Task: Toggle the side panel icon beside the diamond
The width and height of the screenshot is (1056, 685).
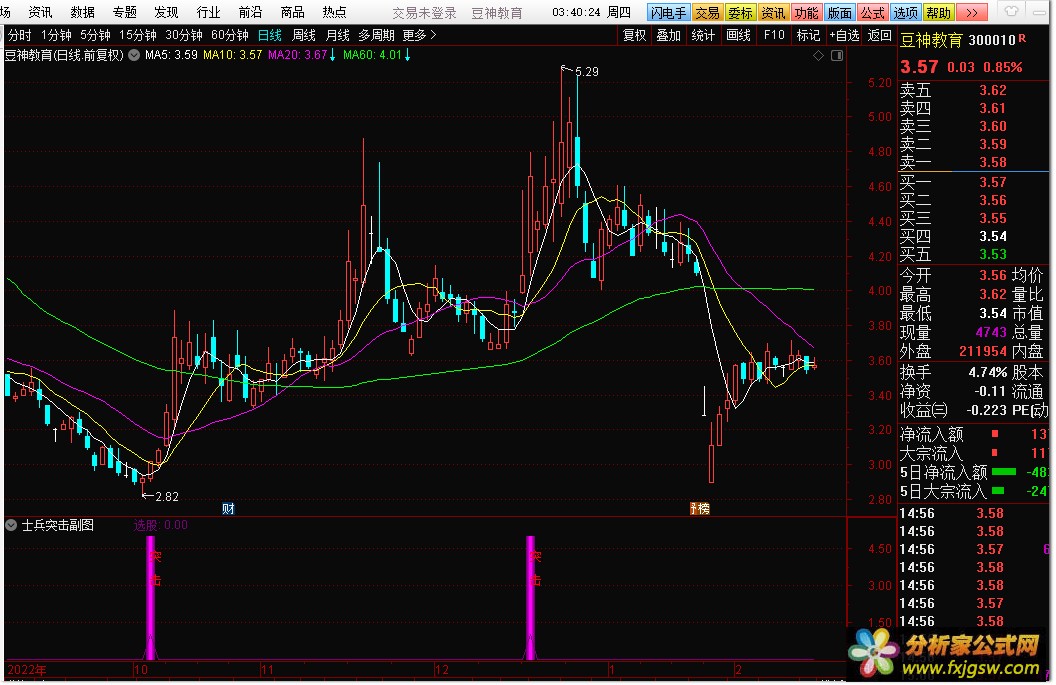Action: (837, 56)
